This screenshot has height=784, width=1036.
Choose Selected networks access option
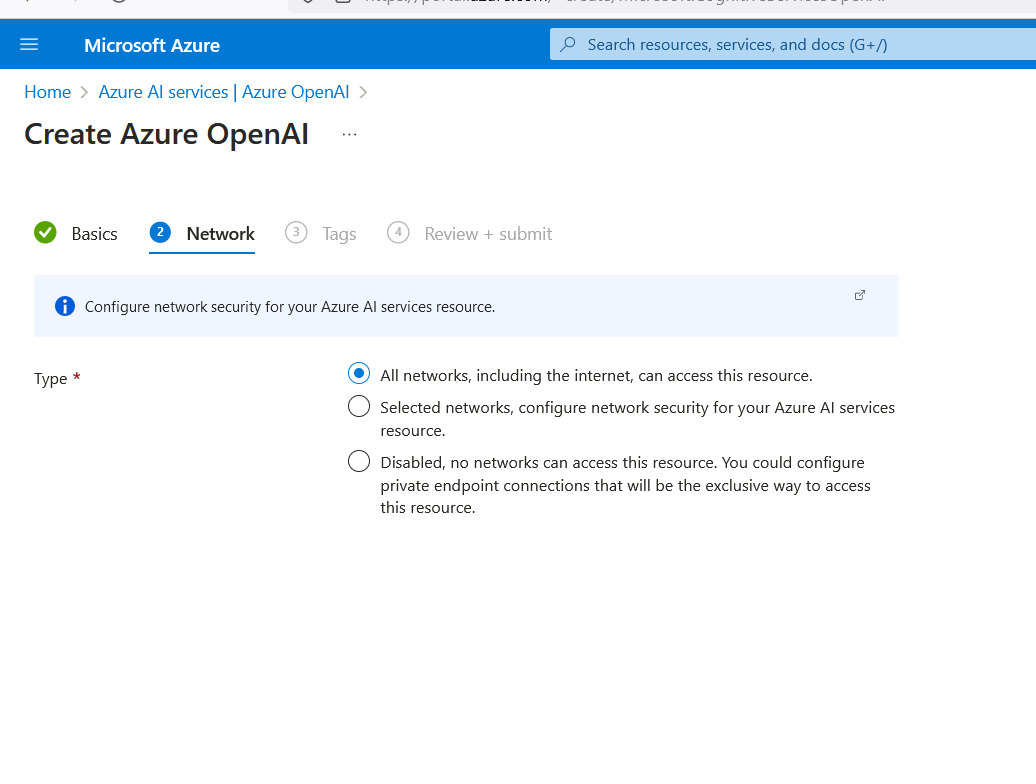(x=359, y=406)
